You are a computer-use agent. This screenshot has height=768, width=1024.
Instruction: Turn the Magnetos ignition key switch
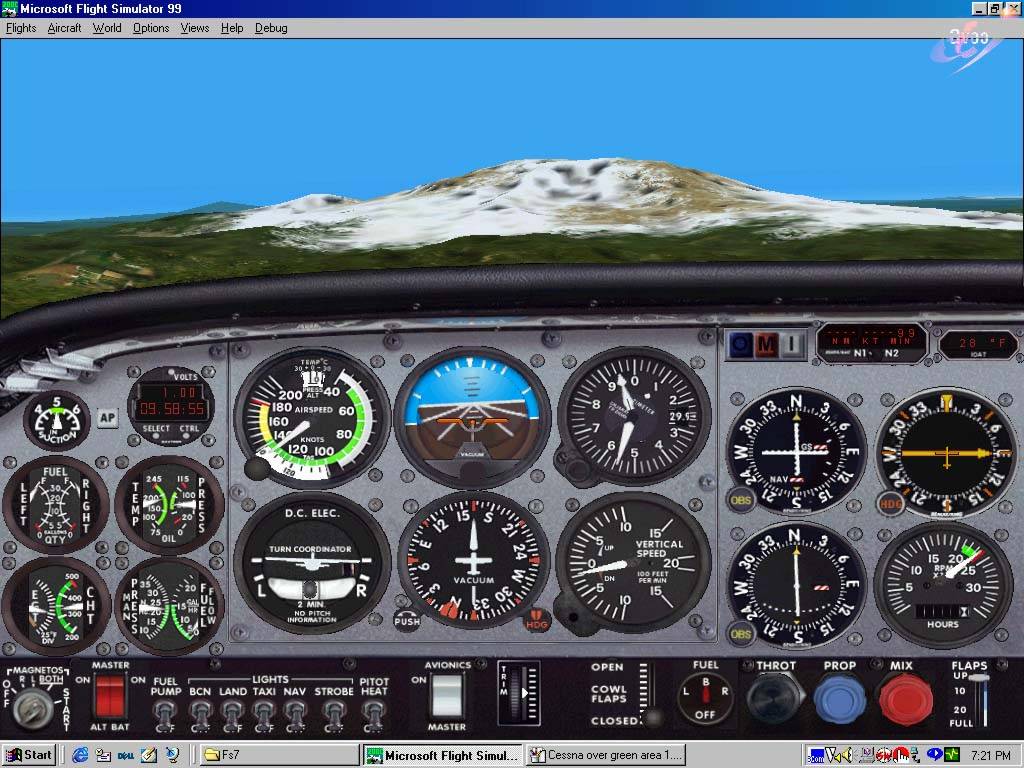(x=33, y=709)
